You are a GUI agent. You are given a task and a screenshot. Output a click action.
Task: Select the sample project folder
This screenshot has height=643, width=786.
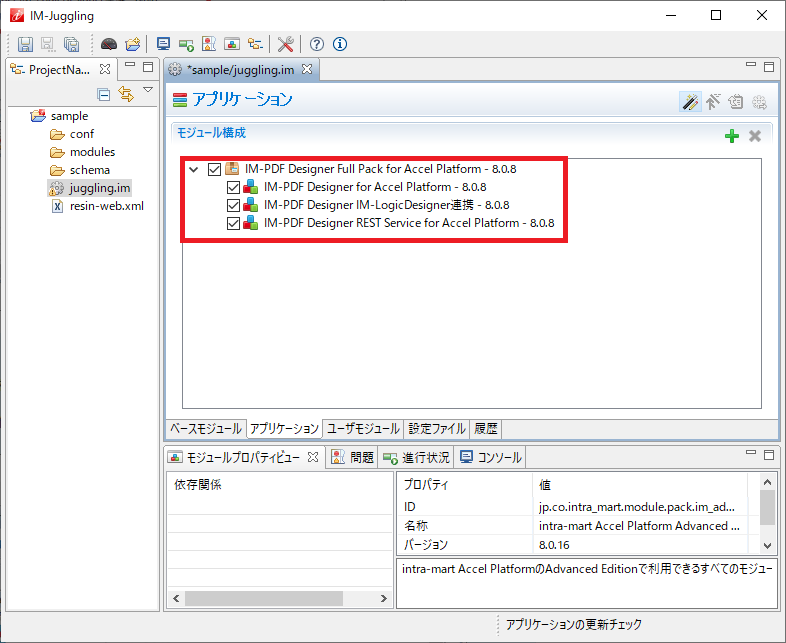pos(69,116)
